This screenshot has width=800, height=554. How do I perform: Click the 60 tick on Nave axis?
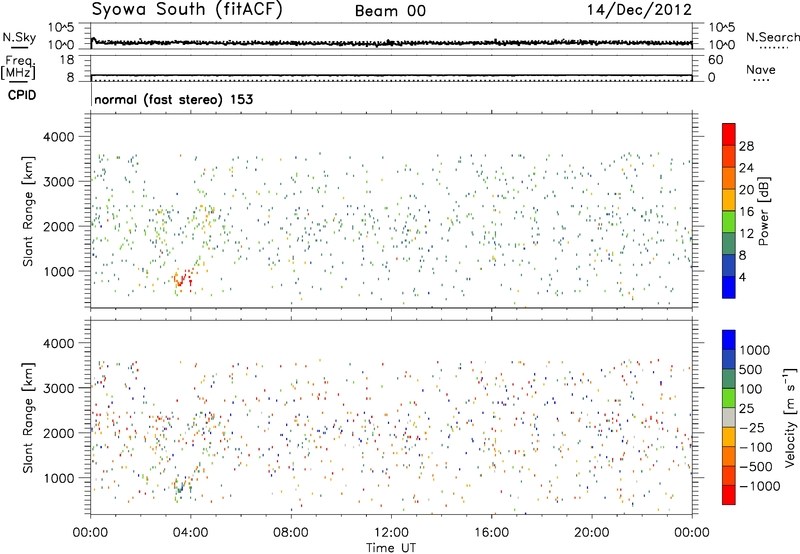click(715, 60)
